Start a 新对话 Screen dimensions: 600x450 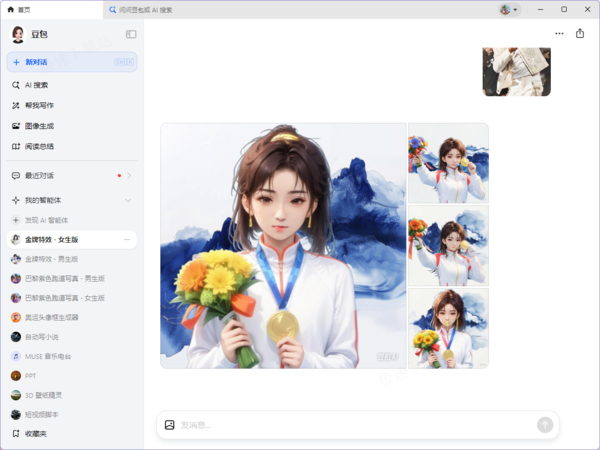click(72, 62)
